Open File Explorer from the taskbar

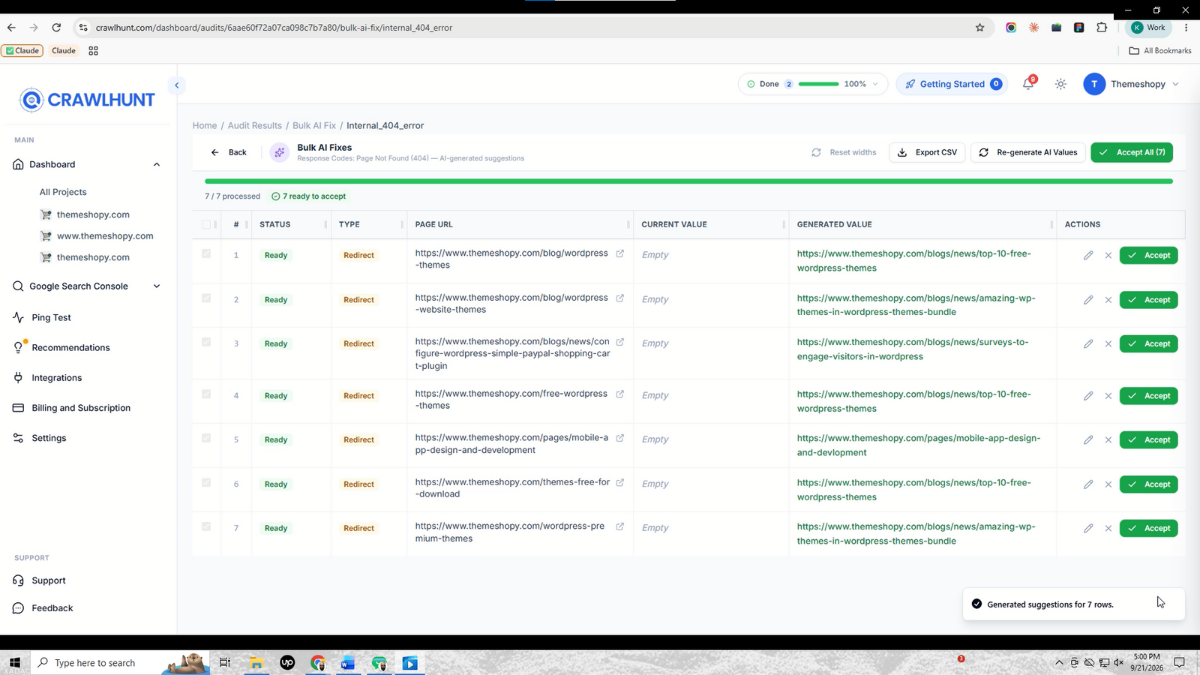pos(256,663)
